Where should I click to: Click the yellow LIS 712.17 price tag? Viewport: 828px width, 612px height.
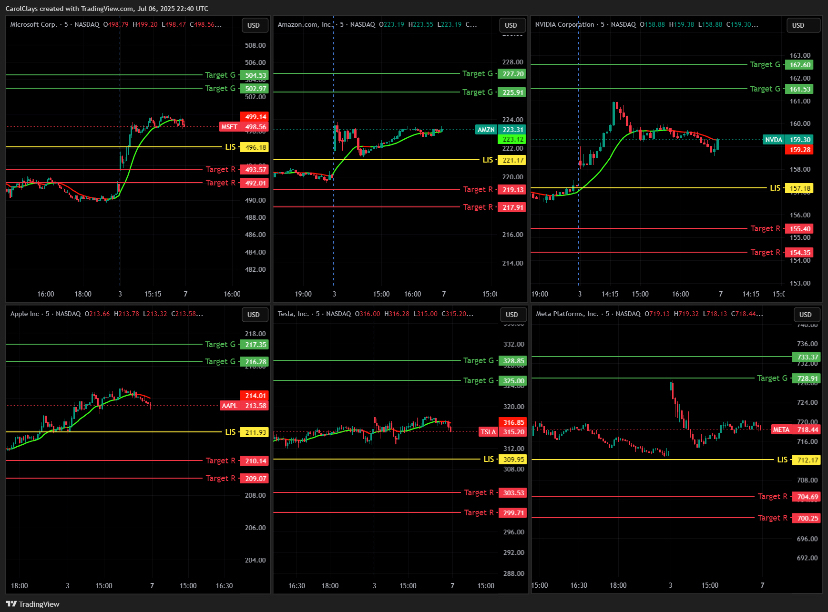coord(806,460)
